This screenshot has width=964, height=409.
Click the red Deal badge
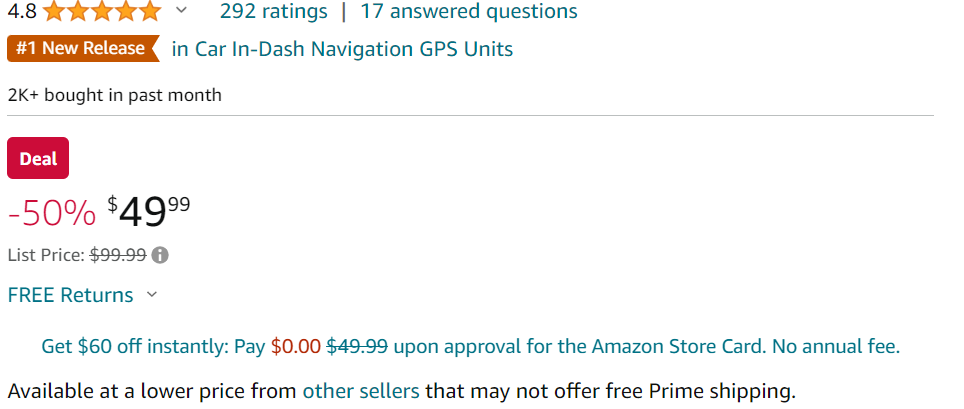(x=38, y=158)
